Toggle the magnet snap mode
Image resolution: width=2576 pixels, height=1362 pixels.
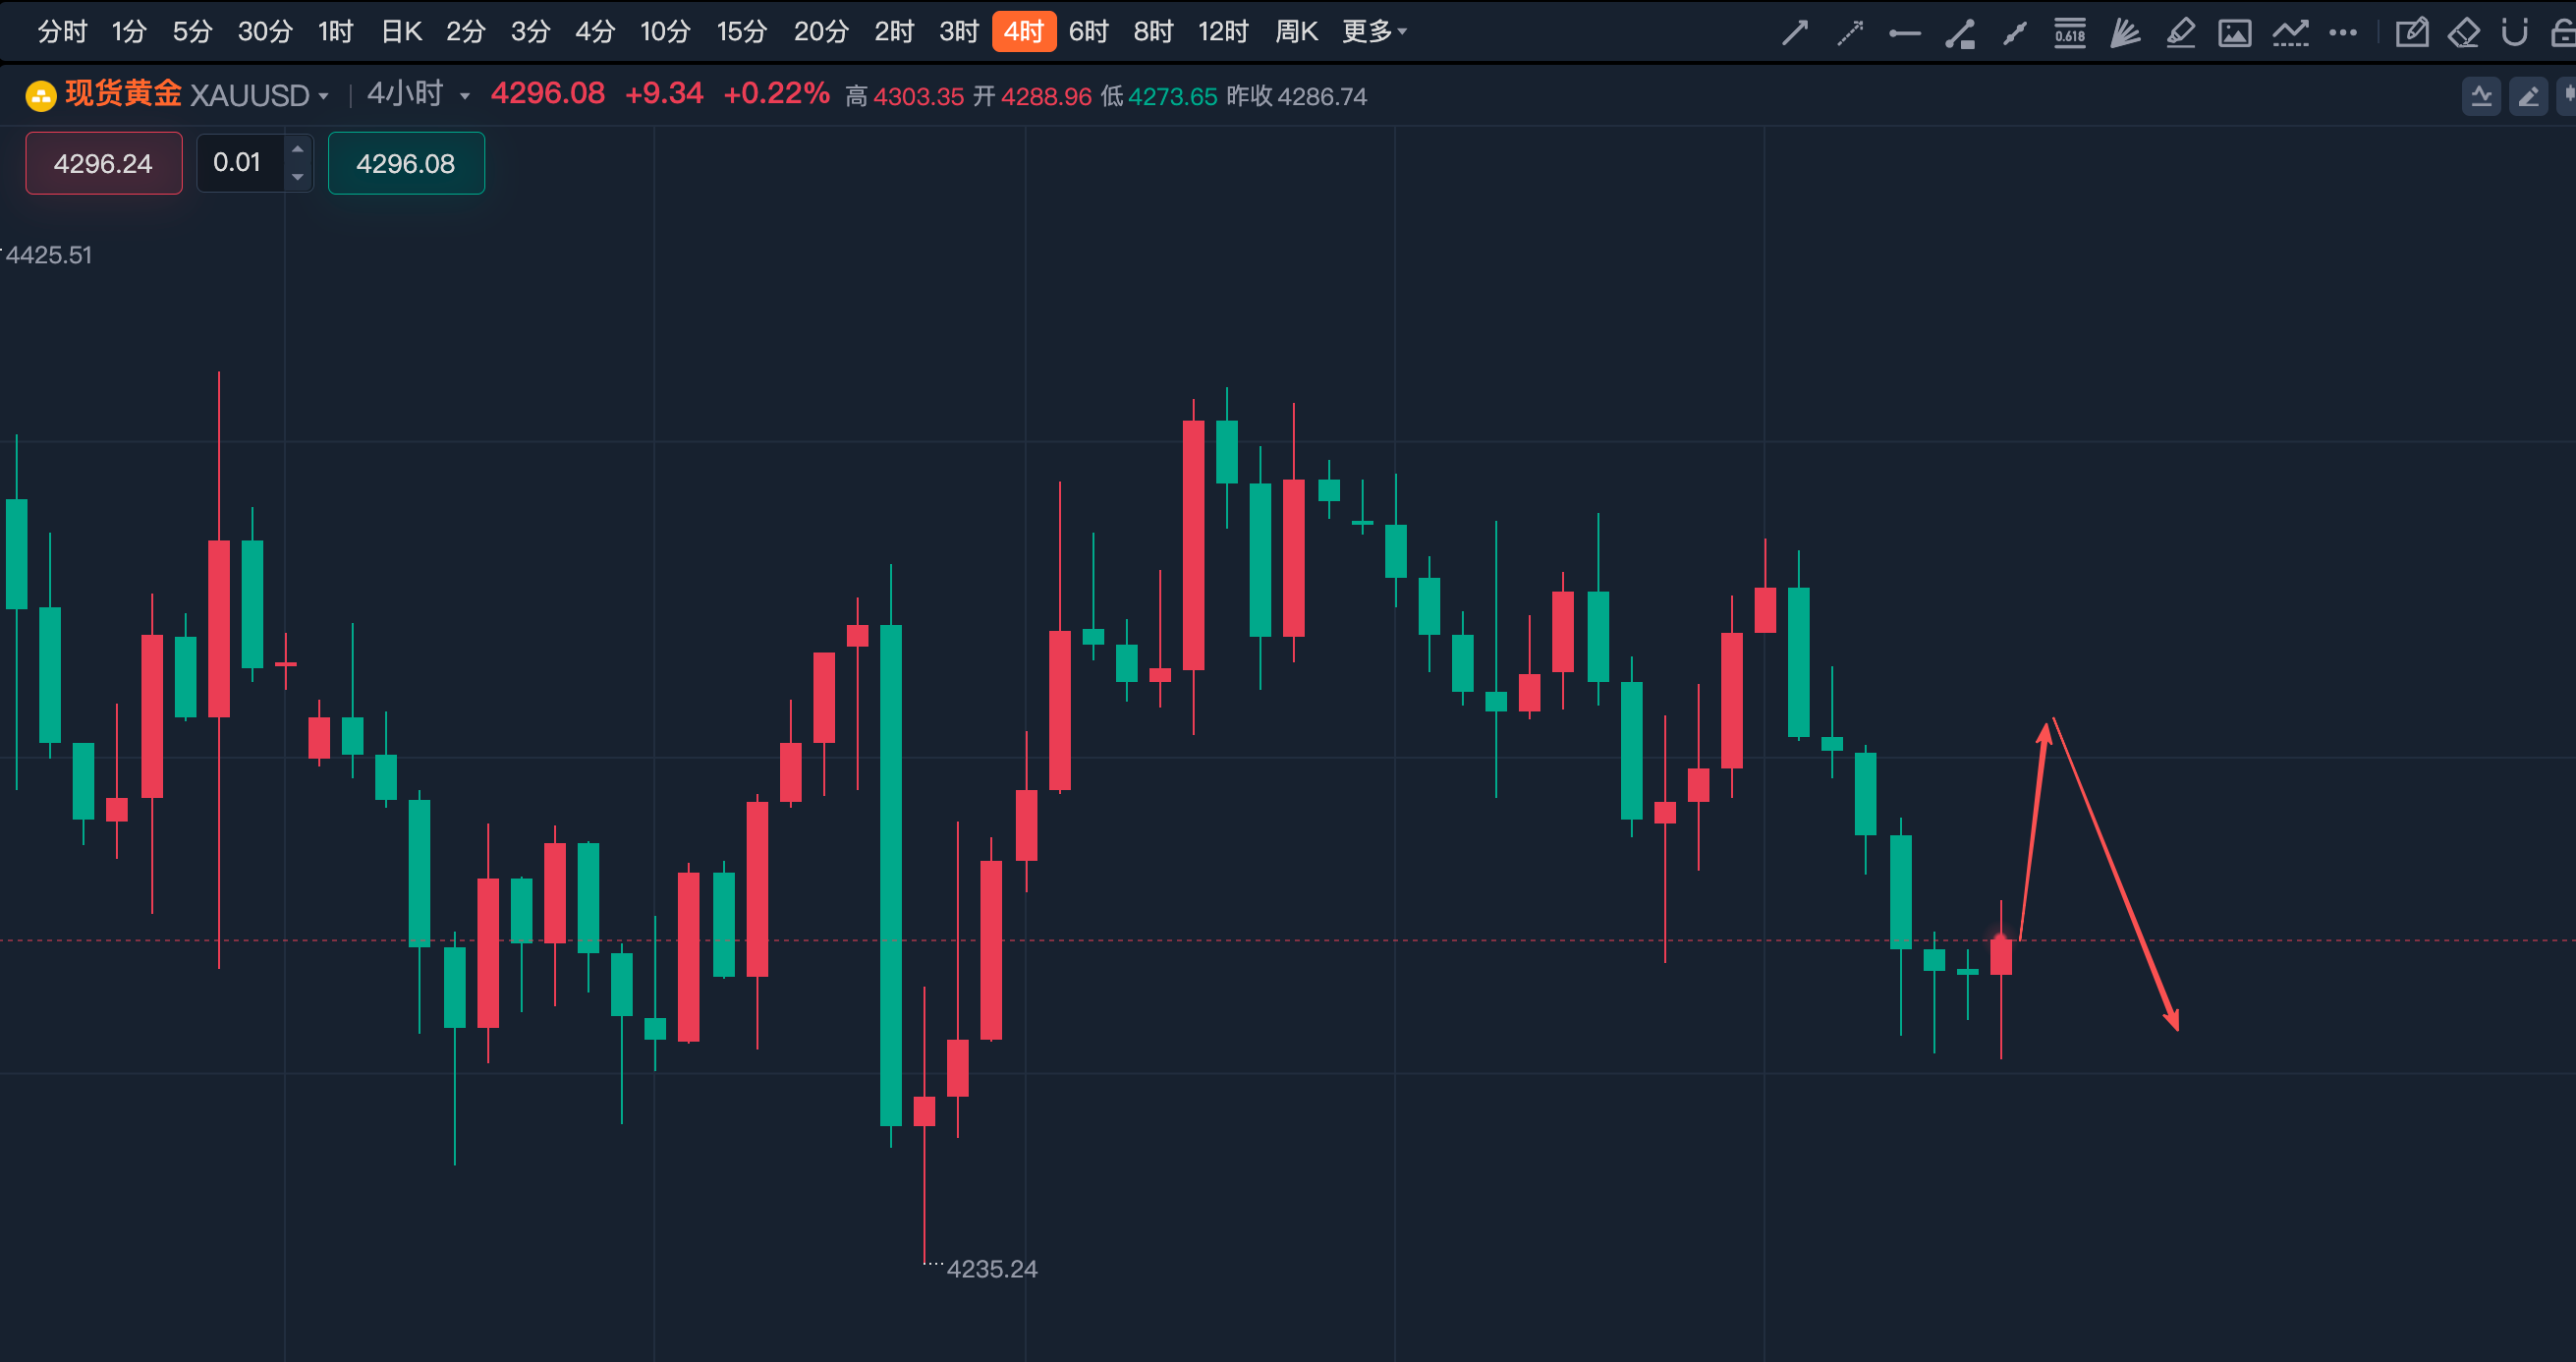(x=2515, y=33)
